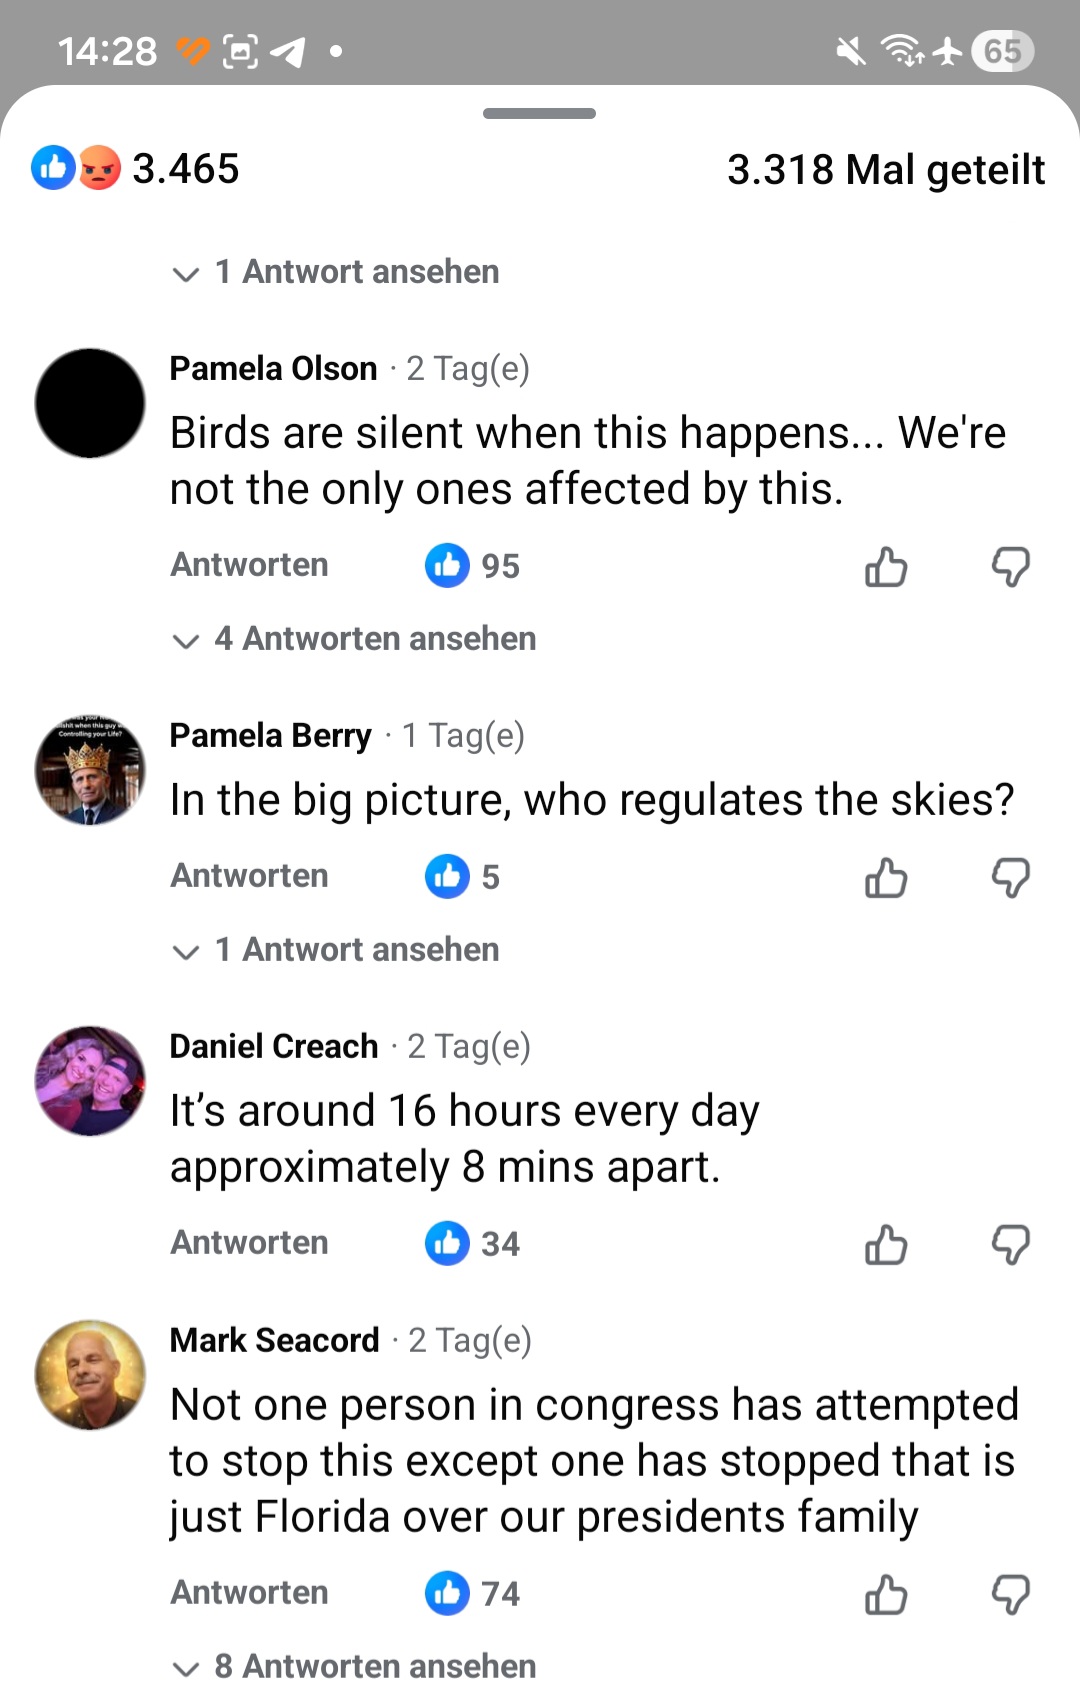Open Mark Seacord's profile name
This screenshot has width=1080, height=1701.
tap(275, 1340)
